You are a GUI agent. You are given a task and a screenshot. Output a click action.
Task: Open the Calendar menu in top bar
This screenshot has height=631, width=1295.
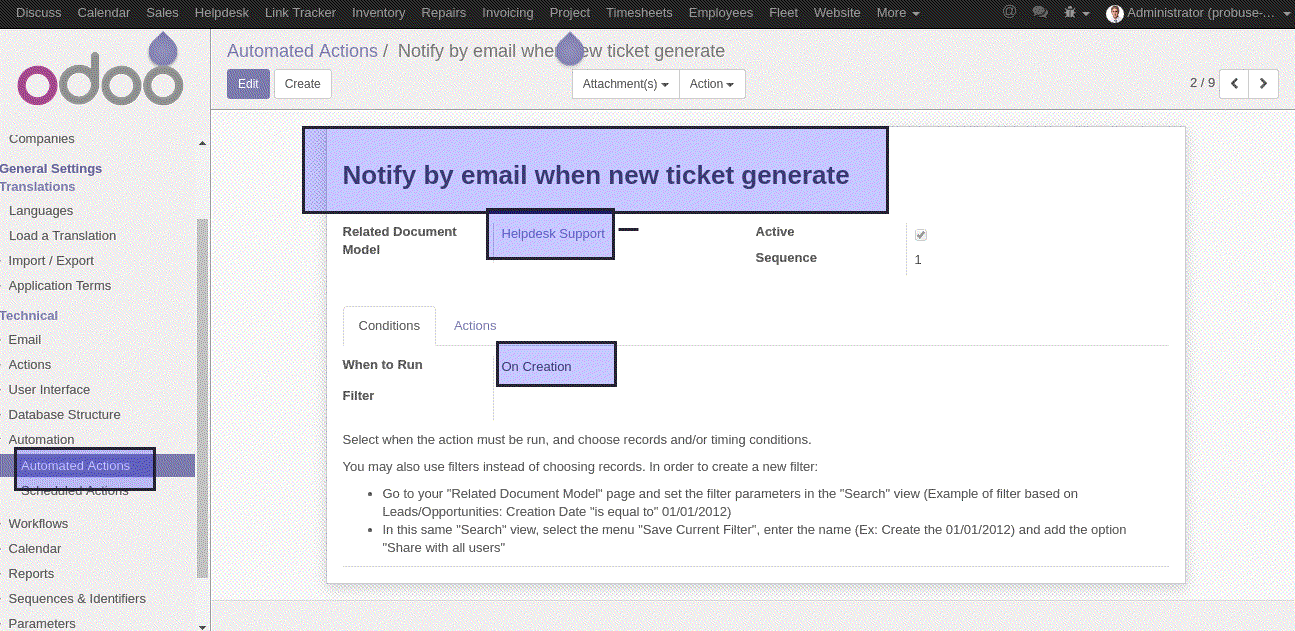[x=104, y=13]
